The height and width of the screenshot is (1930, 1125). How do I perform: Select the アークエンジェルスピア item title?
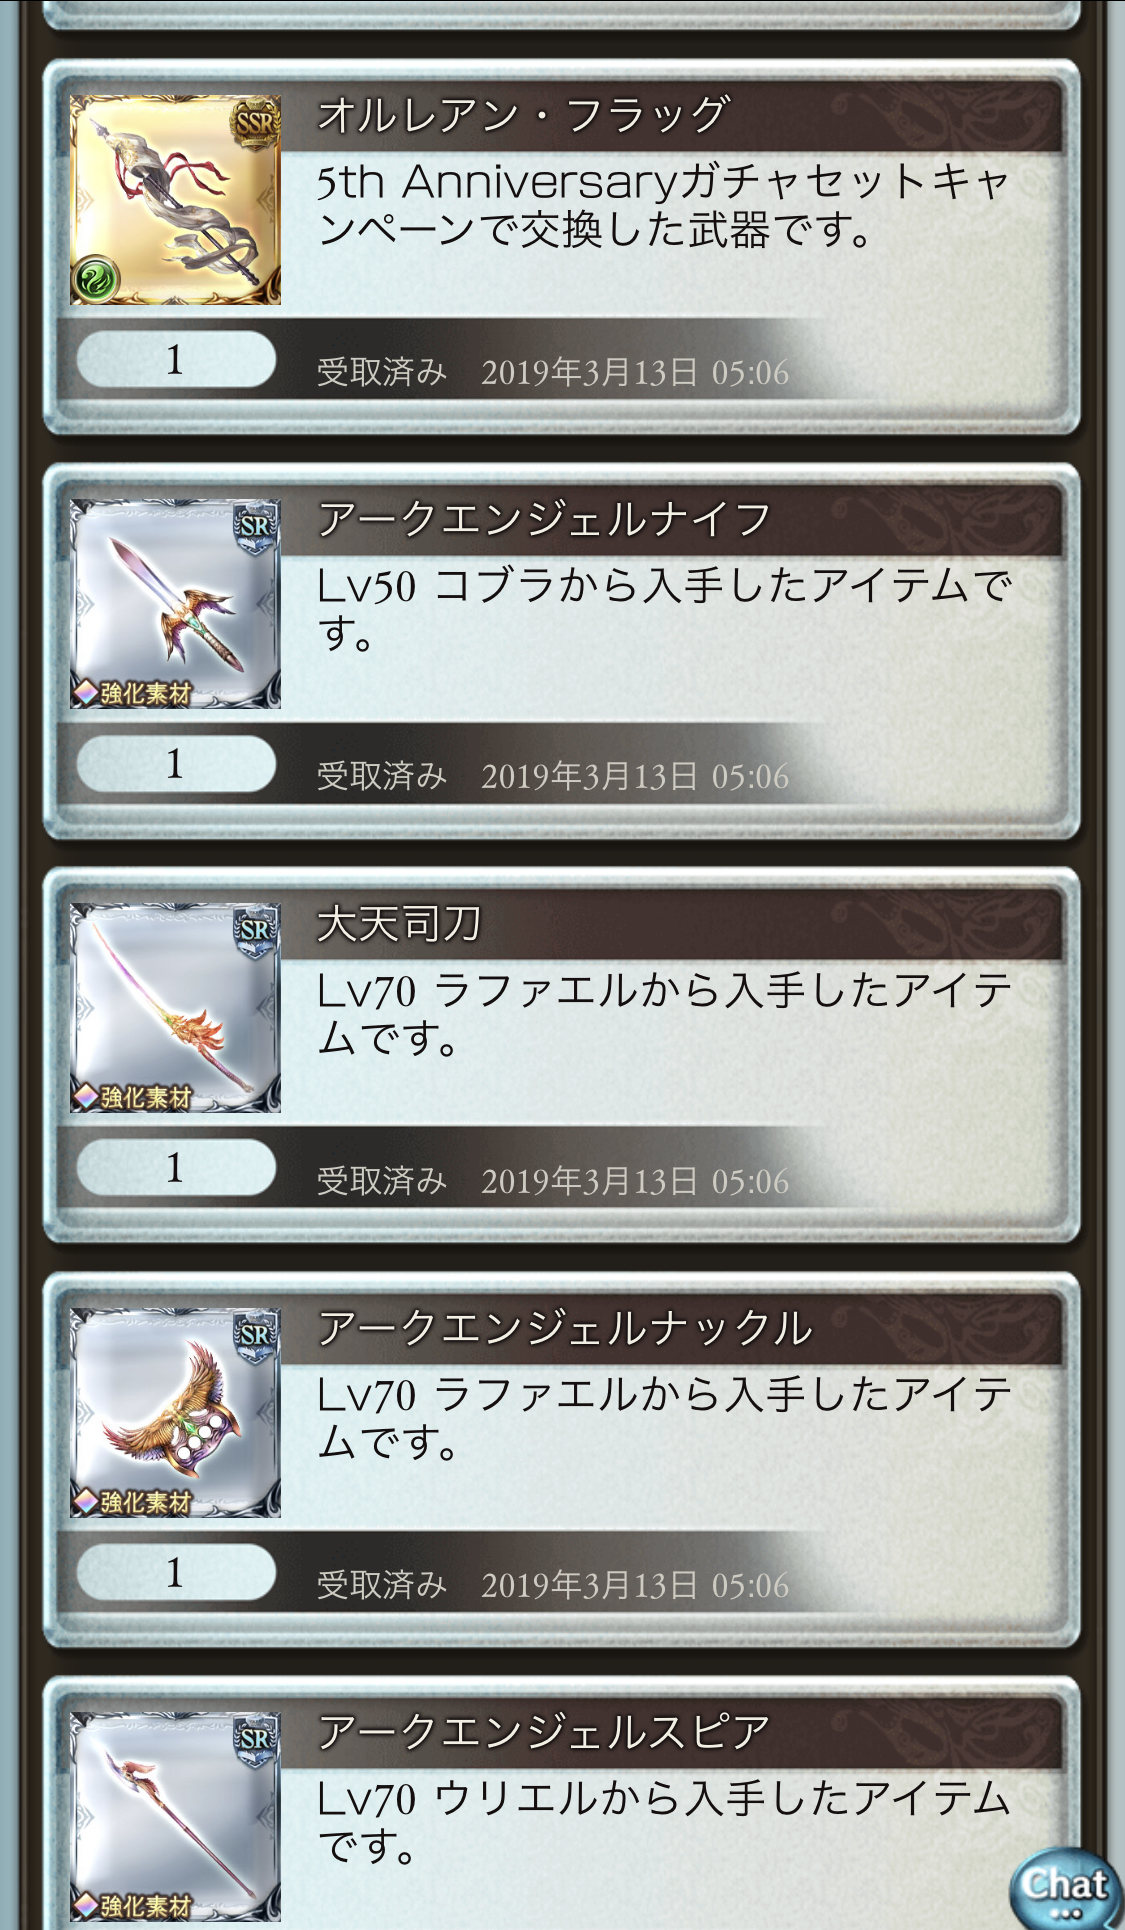point(544,1732)
